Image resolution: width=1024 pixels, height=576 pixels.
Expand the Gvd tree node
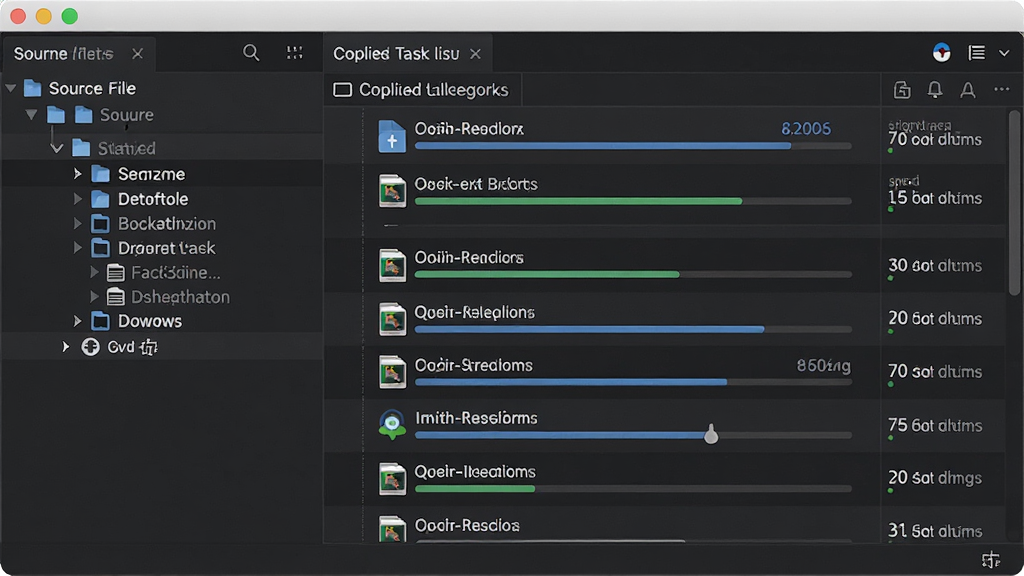[x=65, y=347]
